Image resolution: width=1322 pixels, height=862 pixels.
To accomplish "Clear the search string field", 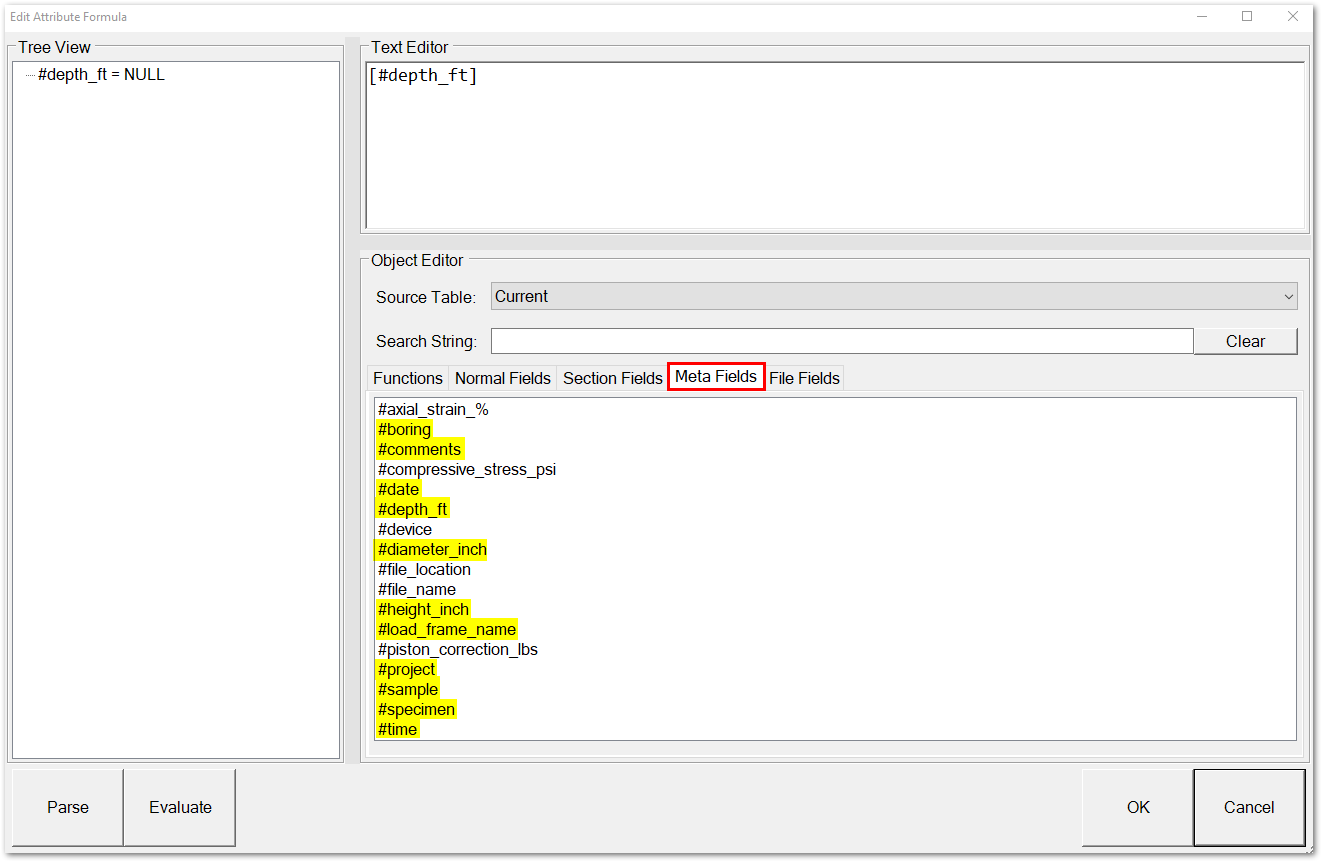I will click(1245, 341).
